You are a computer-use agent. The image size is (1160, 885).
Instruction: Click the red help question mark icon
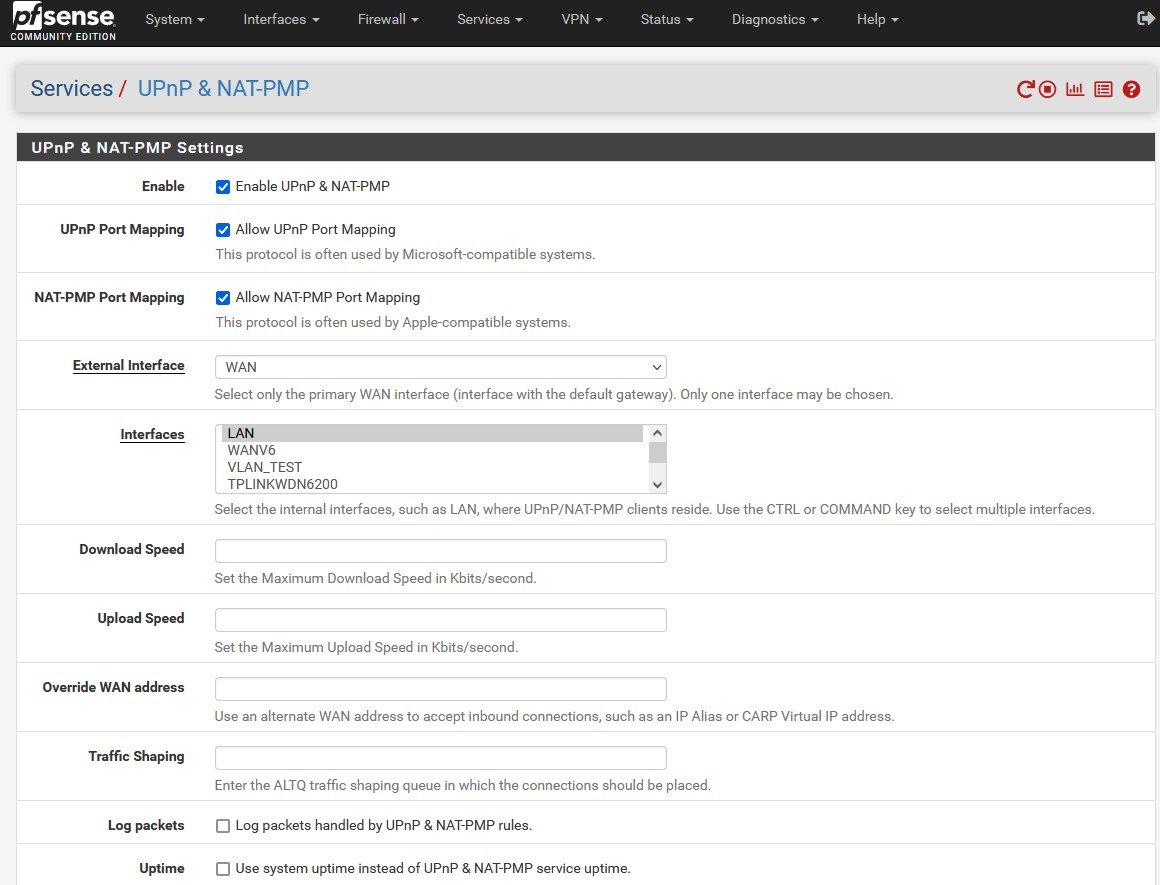[x=1131, y=89]
